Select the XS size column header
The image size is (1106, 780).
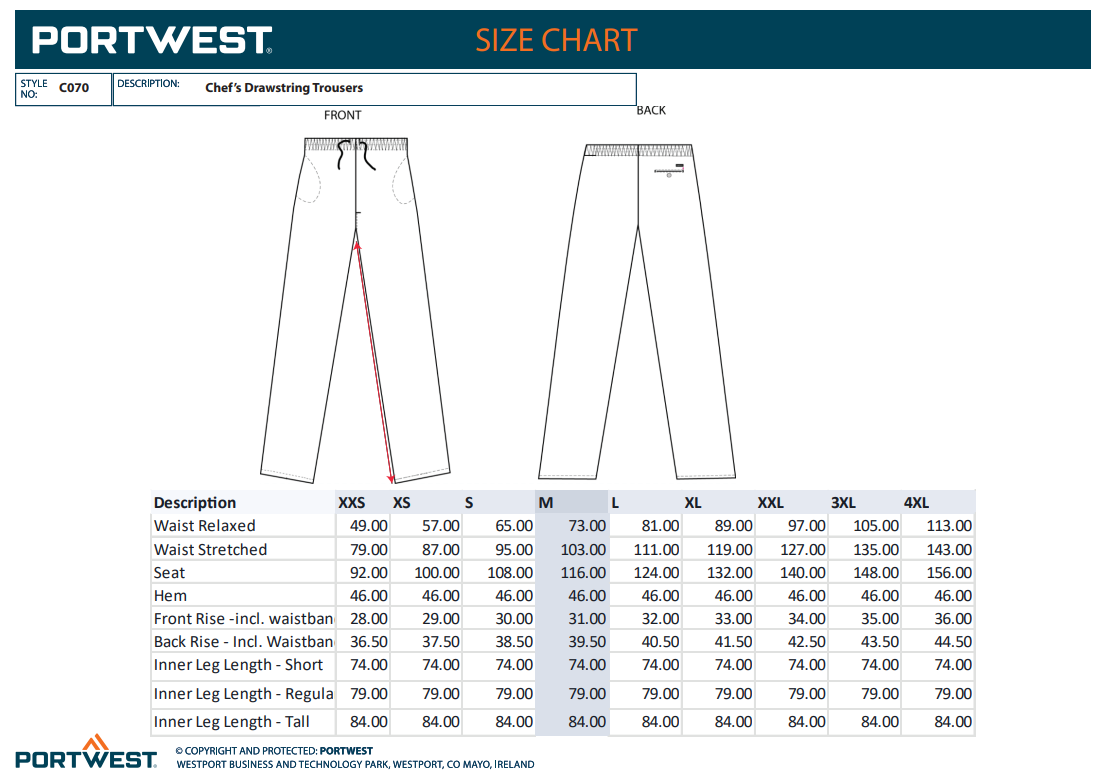tap(401, 503)
